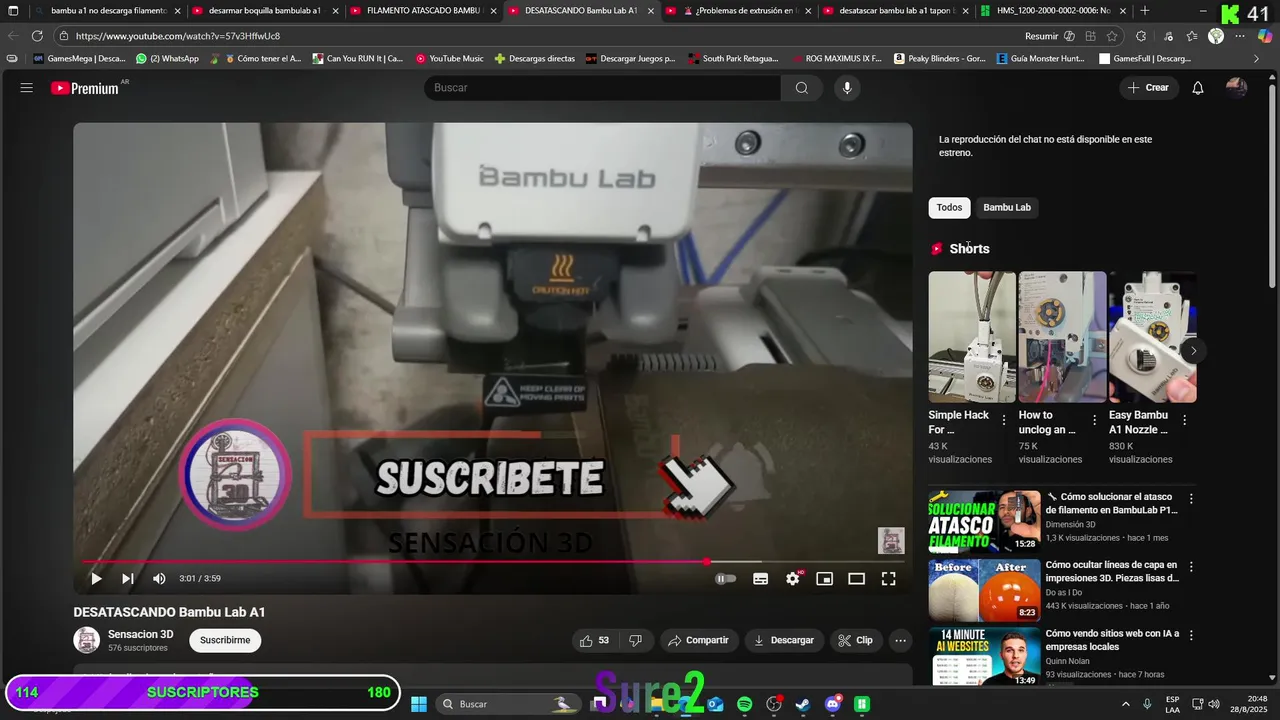Enter fullscreen video mode
1280x720 pixels.
tap(888, 578)
